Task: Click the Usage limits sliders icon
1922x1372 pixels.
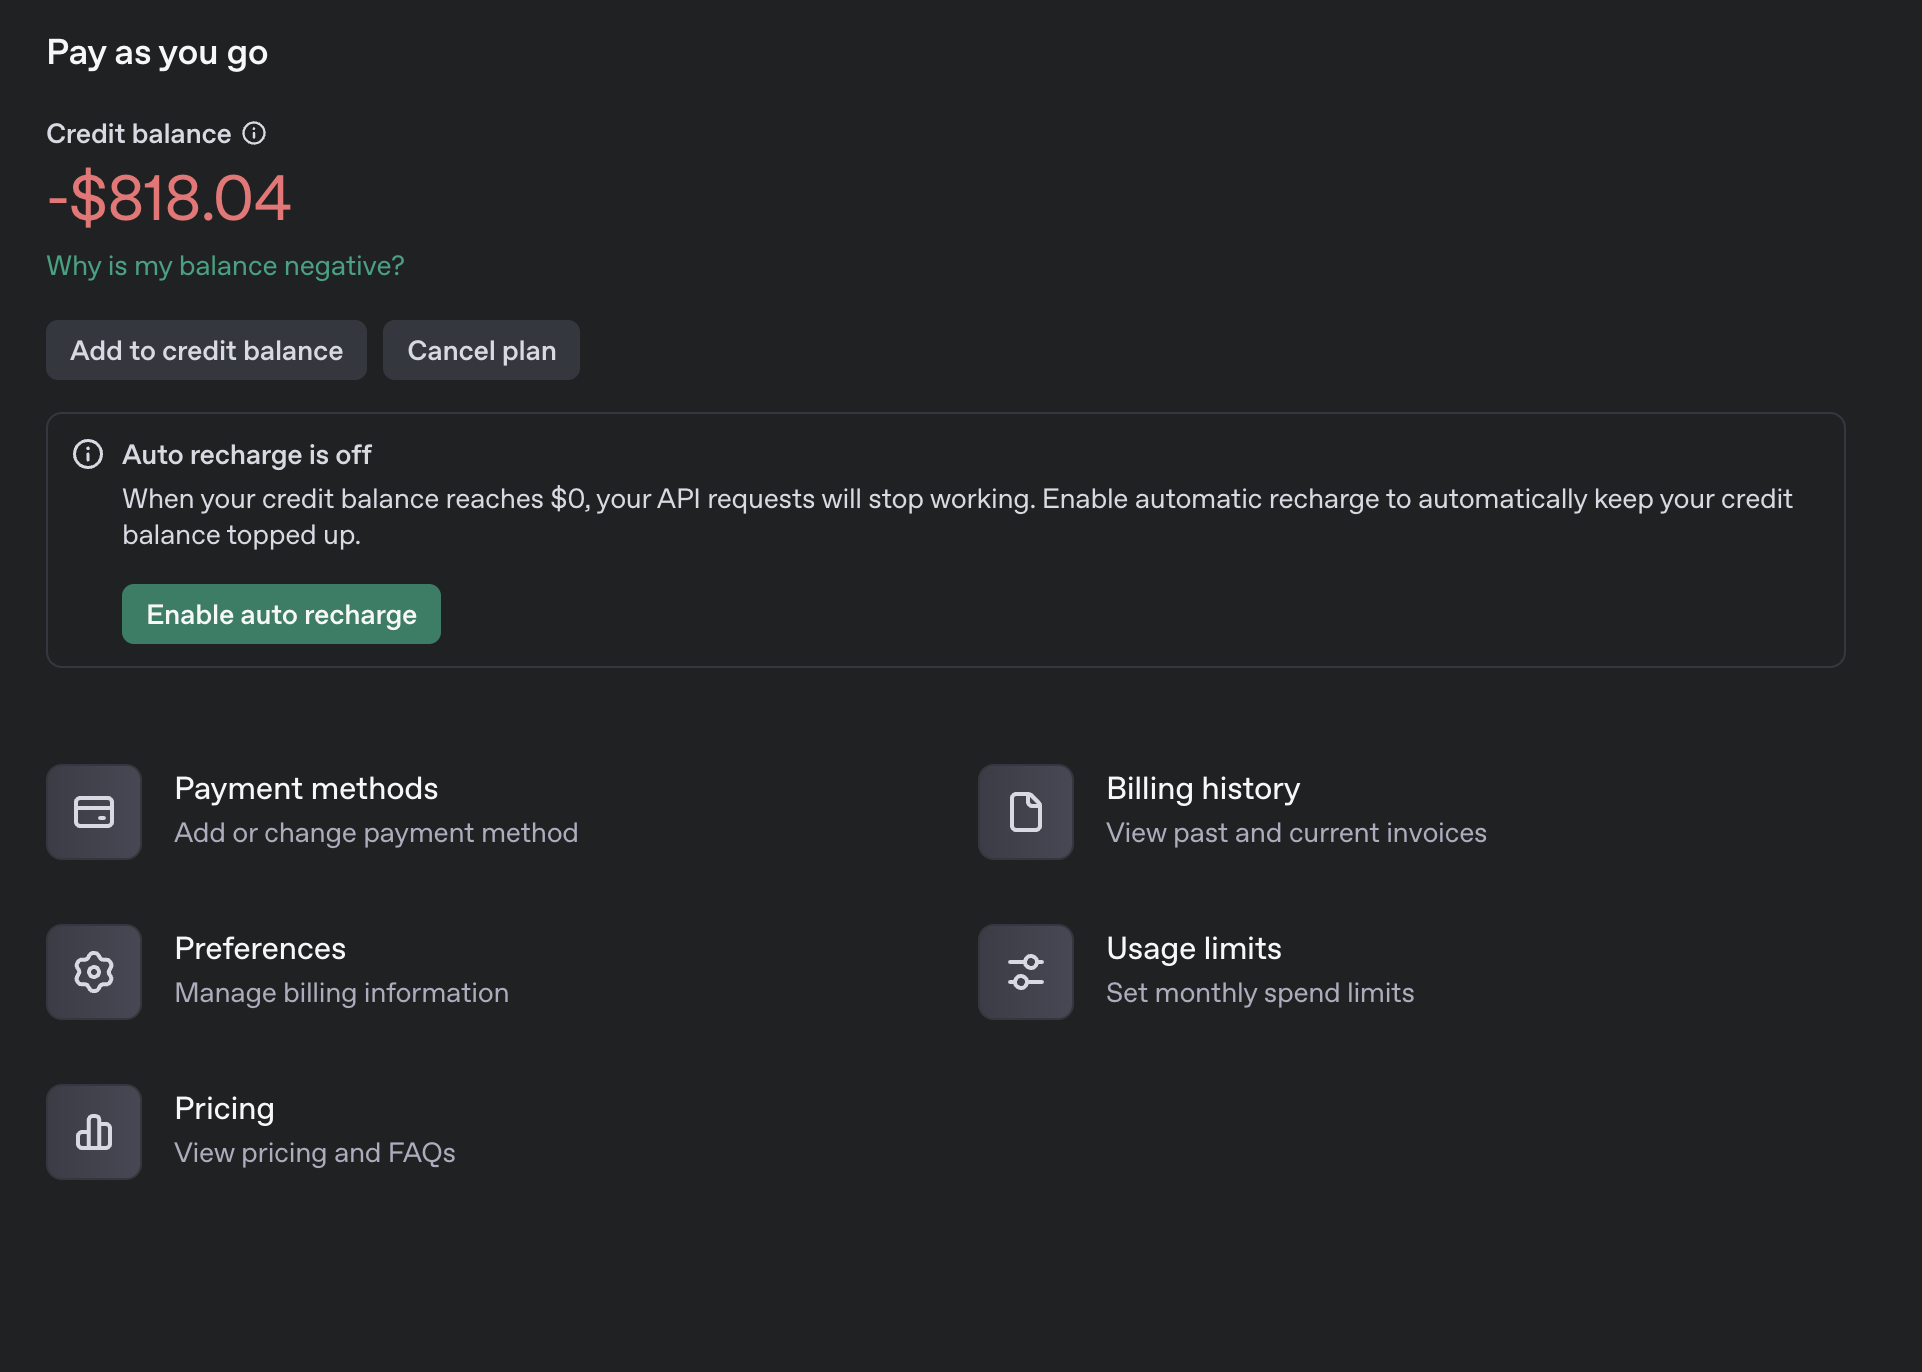Action: tap(1025, 972)
